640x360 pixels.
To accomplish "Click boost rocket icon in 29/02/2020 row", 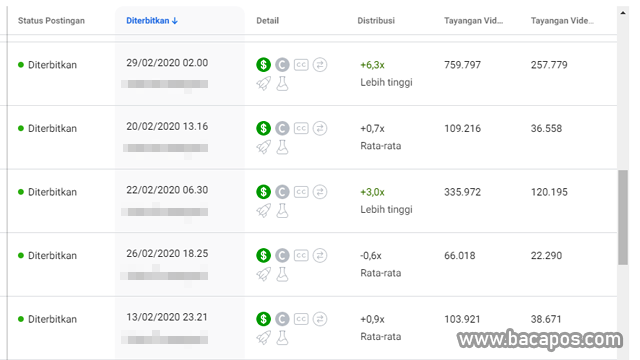I will coord(263,84).
